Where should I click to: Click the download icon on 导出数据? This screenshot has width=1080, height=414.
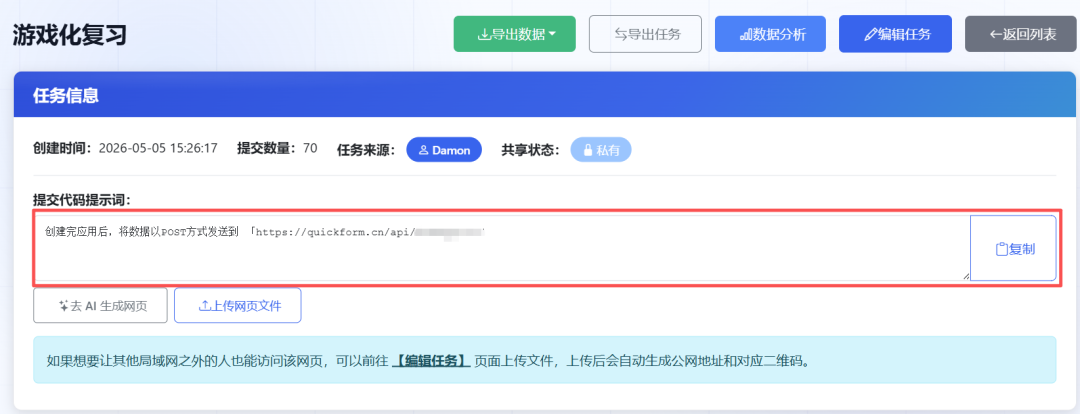(483, 34)
